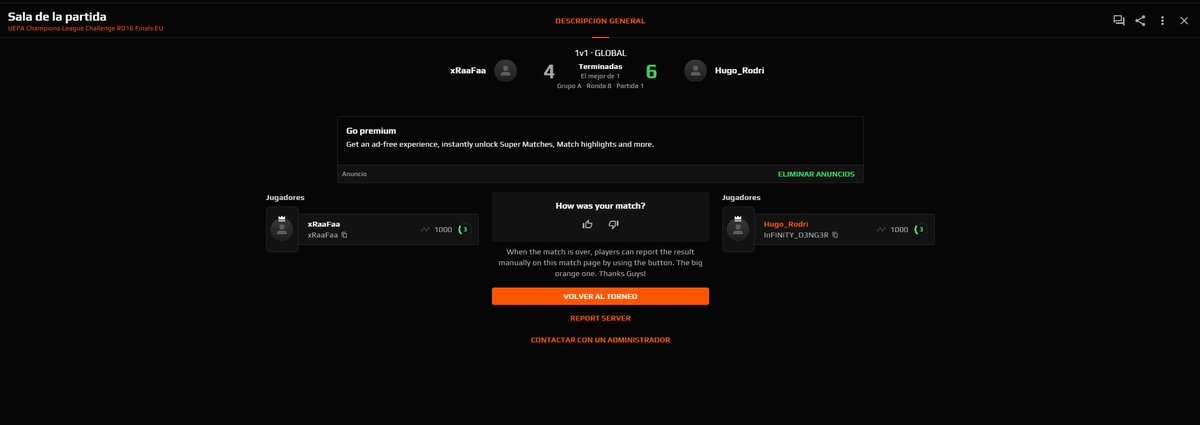Click the Anuncio label in the ad

[x=354, y=174]
